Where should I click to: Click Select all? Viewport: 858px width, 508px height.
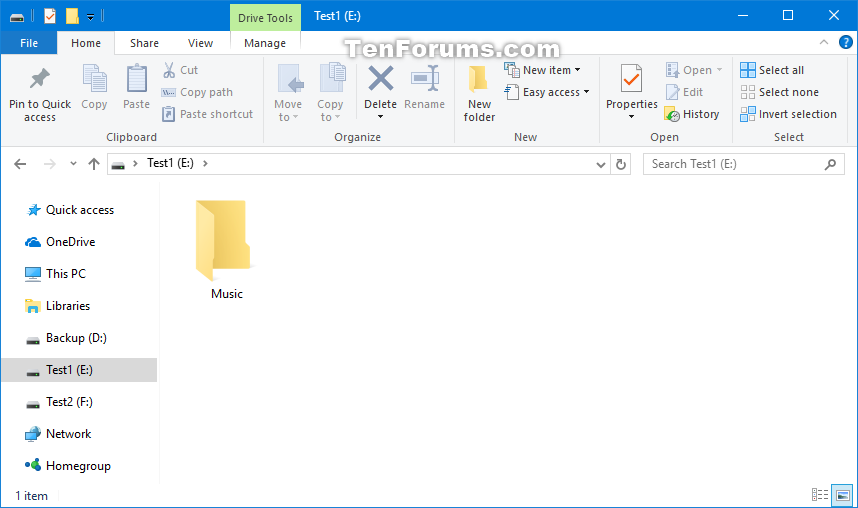click(x=772, y=70)
